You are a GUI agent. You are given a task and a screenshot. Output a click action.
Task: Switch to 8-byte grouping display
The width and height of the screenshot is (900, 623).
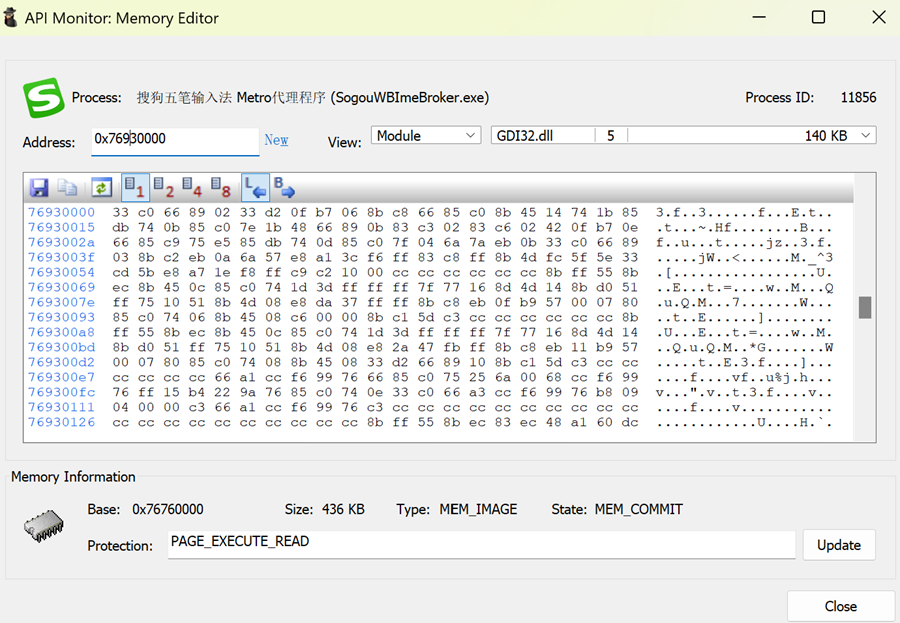(222, 188)
